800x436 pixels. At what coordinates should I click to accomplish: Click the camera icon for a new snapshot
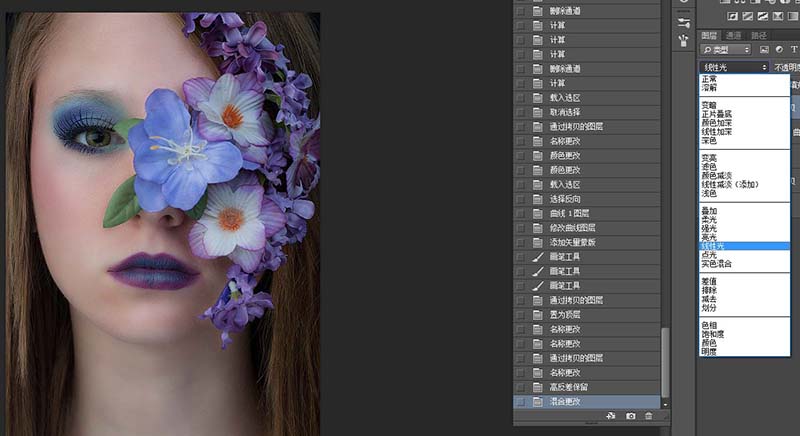click(630, 416)
